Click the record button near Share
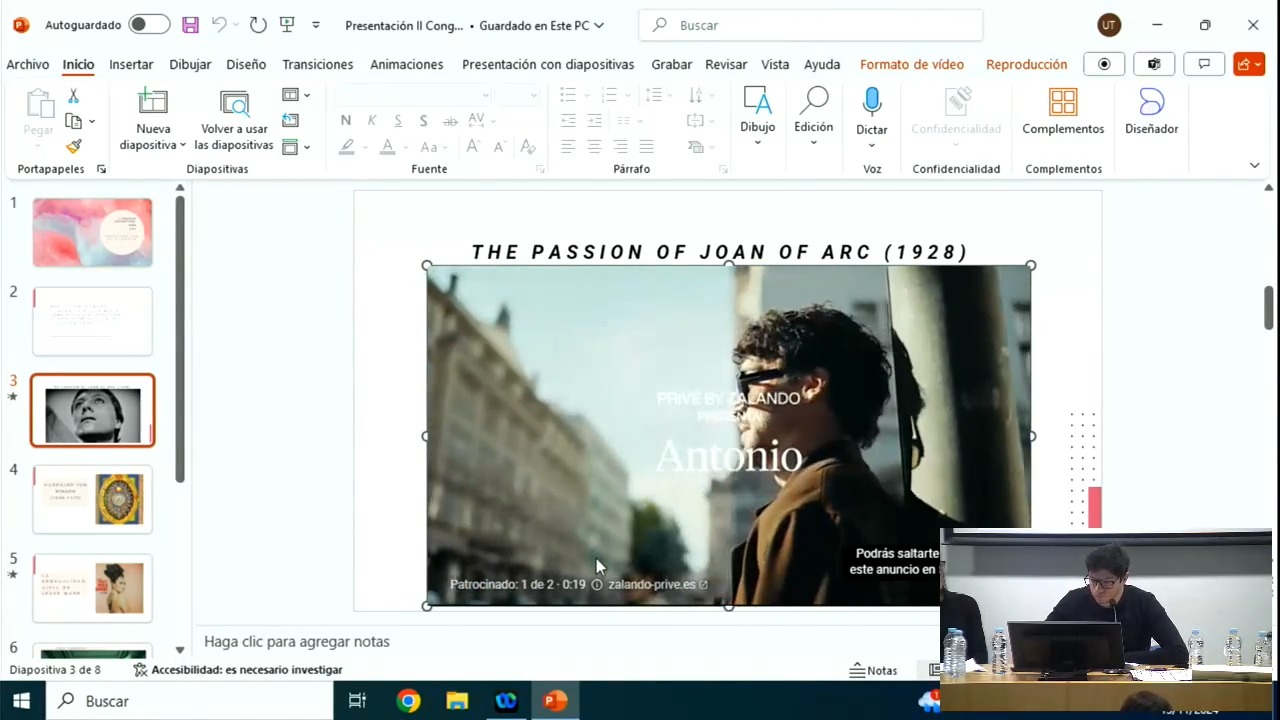1280x720 pixels. 1104,64
